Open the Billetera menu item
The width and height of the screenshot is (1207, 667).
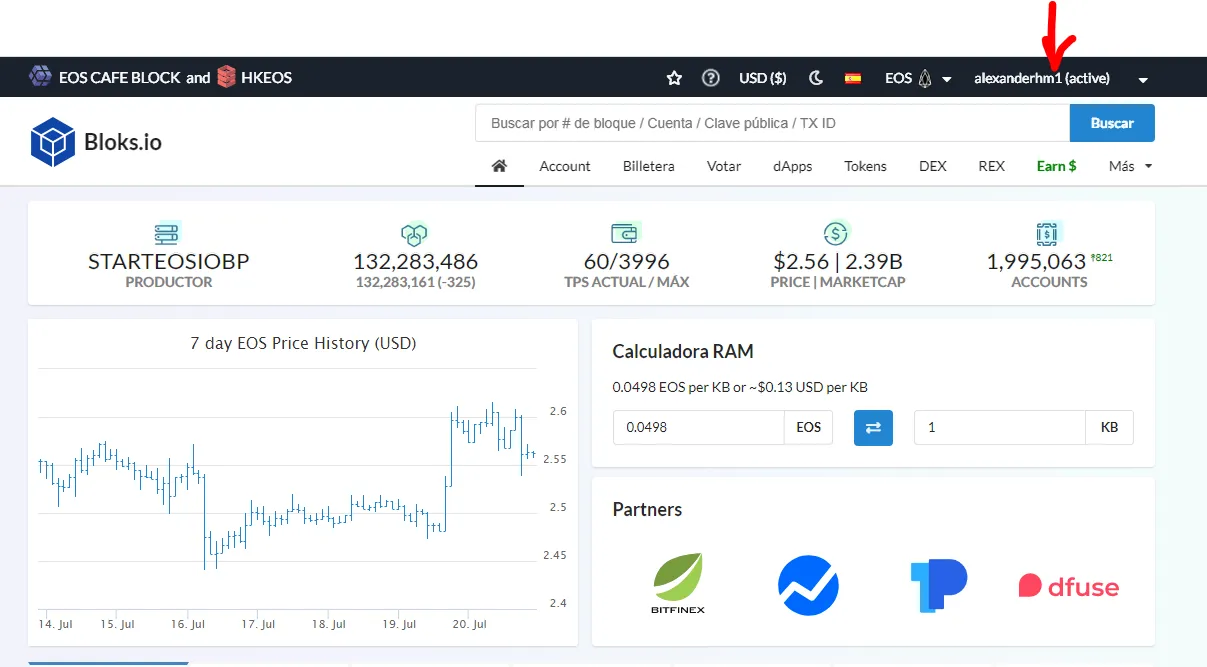pyautogui.click(x=649, y=166)
